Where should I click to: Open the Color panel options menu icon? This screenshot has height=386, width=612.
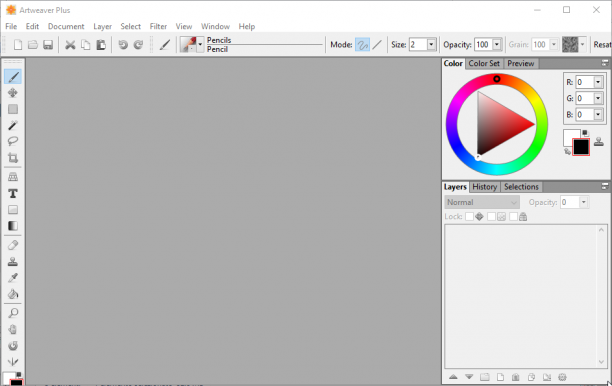tap(605, 63)
